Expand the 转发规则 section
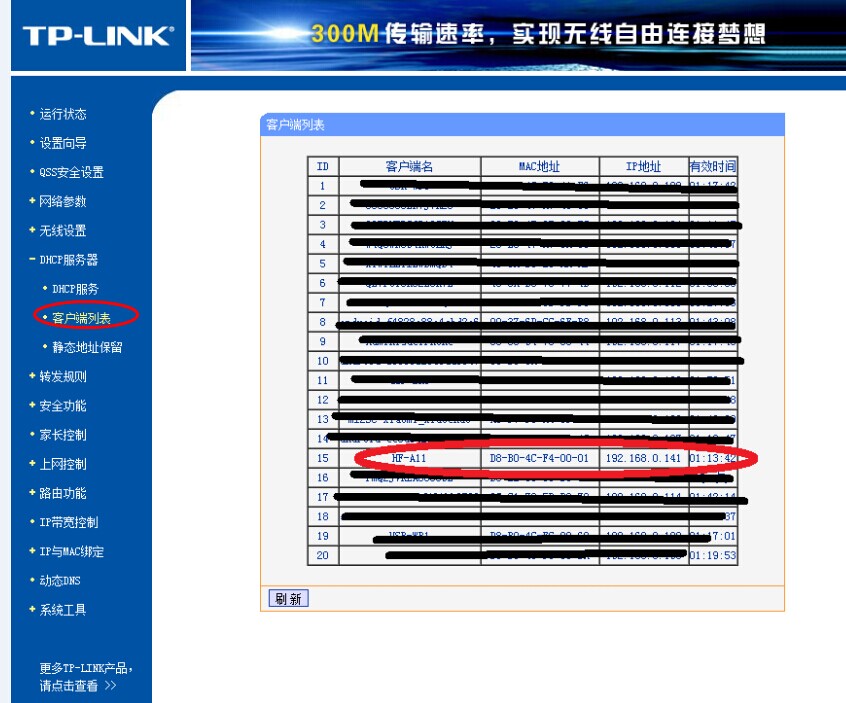The width and height of the screenshot is (846, 703). (x=63, y=376)
